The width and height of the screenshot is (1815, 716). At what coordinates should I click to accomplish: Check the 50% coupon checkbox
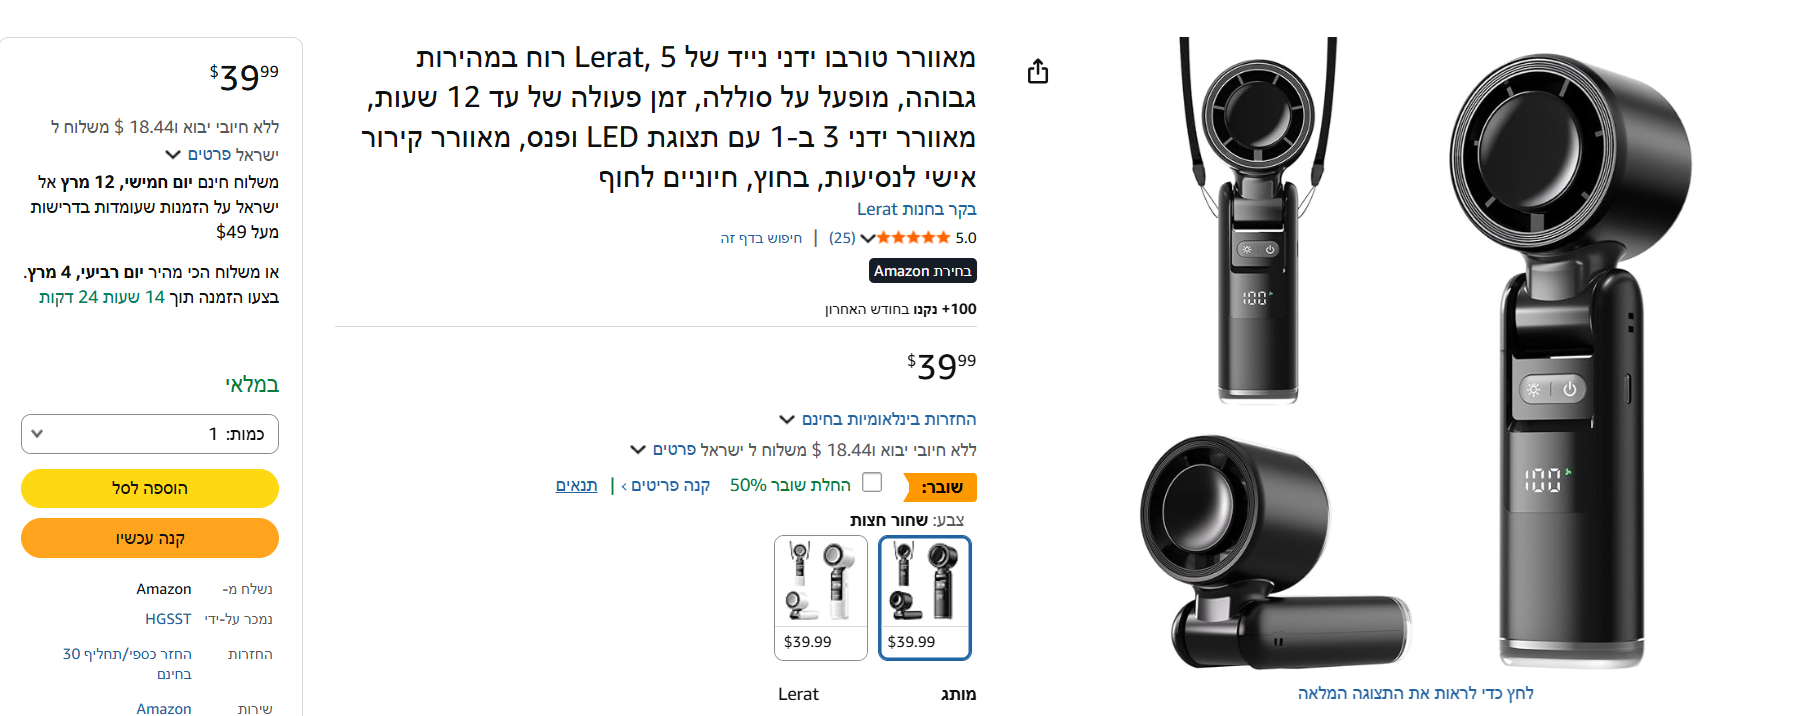(x=872, y=482)
